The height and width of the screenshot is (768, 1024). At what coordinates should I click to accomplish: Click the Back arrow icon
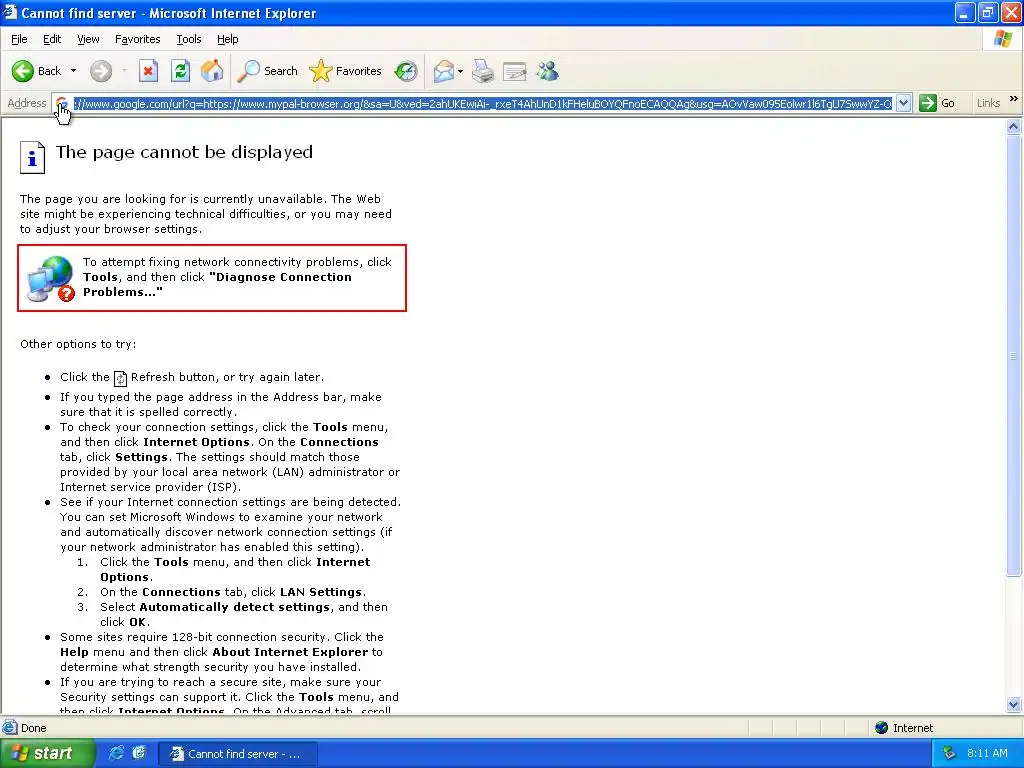tap(23, 71)
